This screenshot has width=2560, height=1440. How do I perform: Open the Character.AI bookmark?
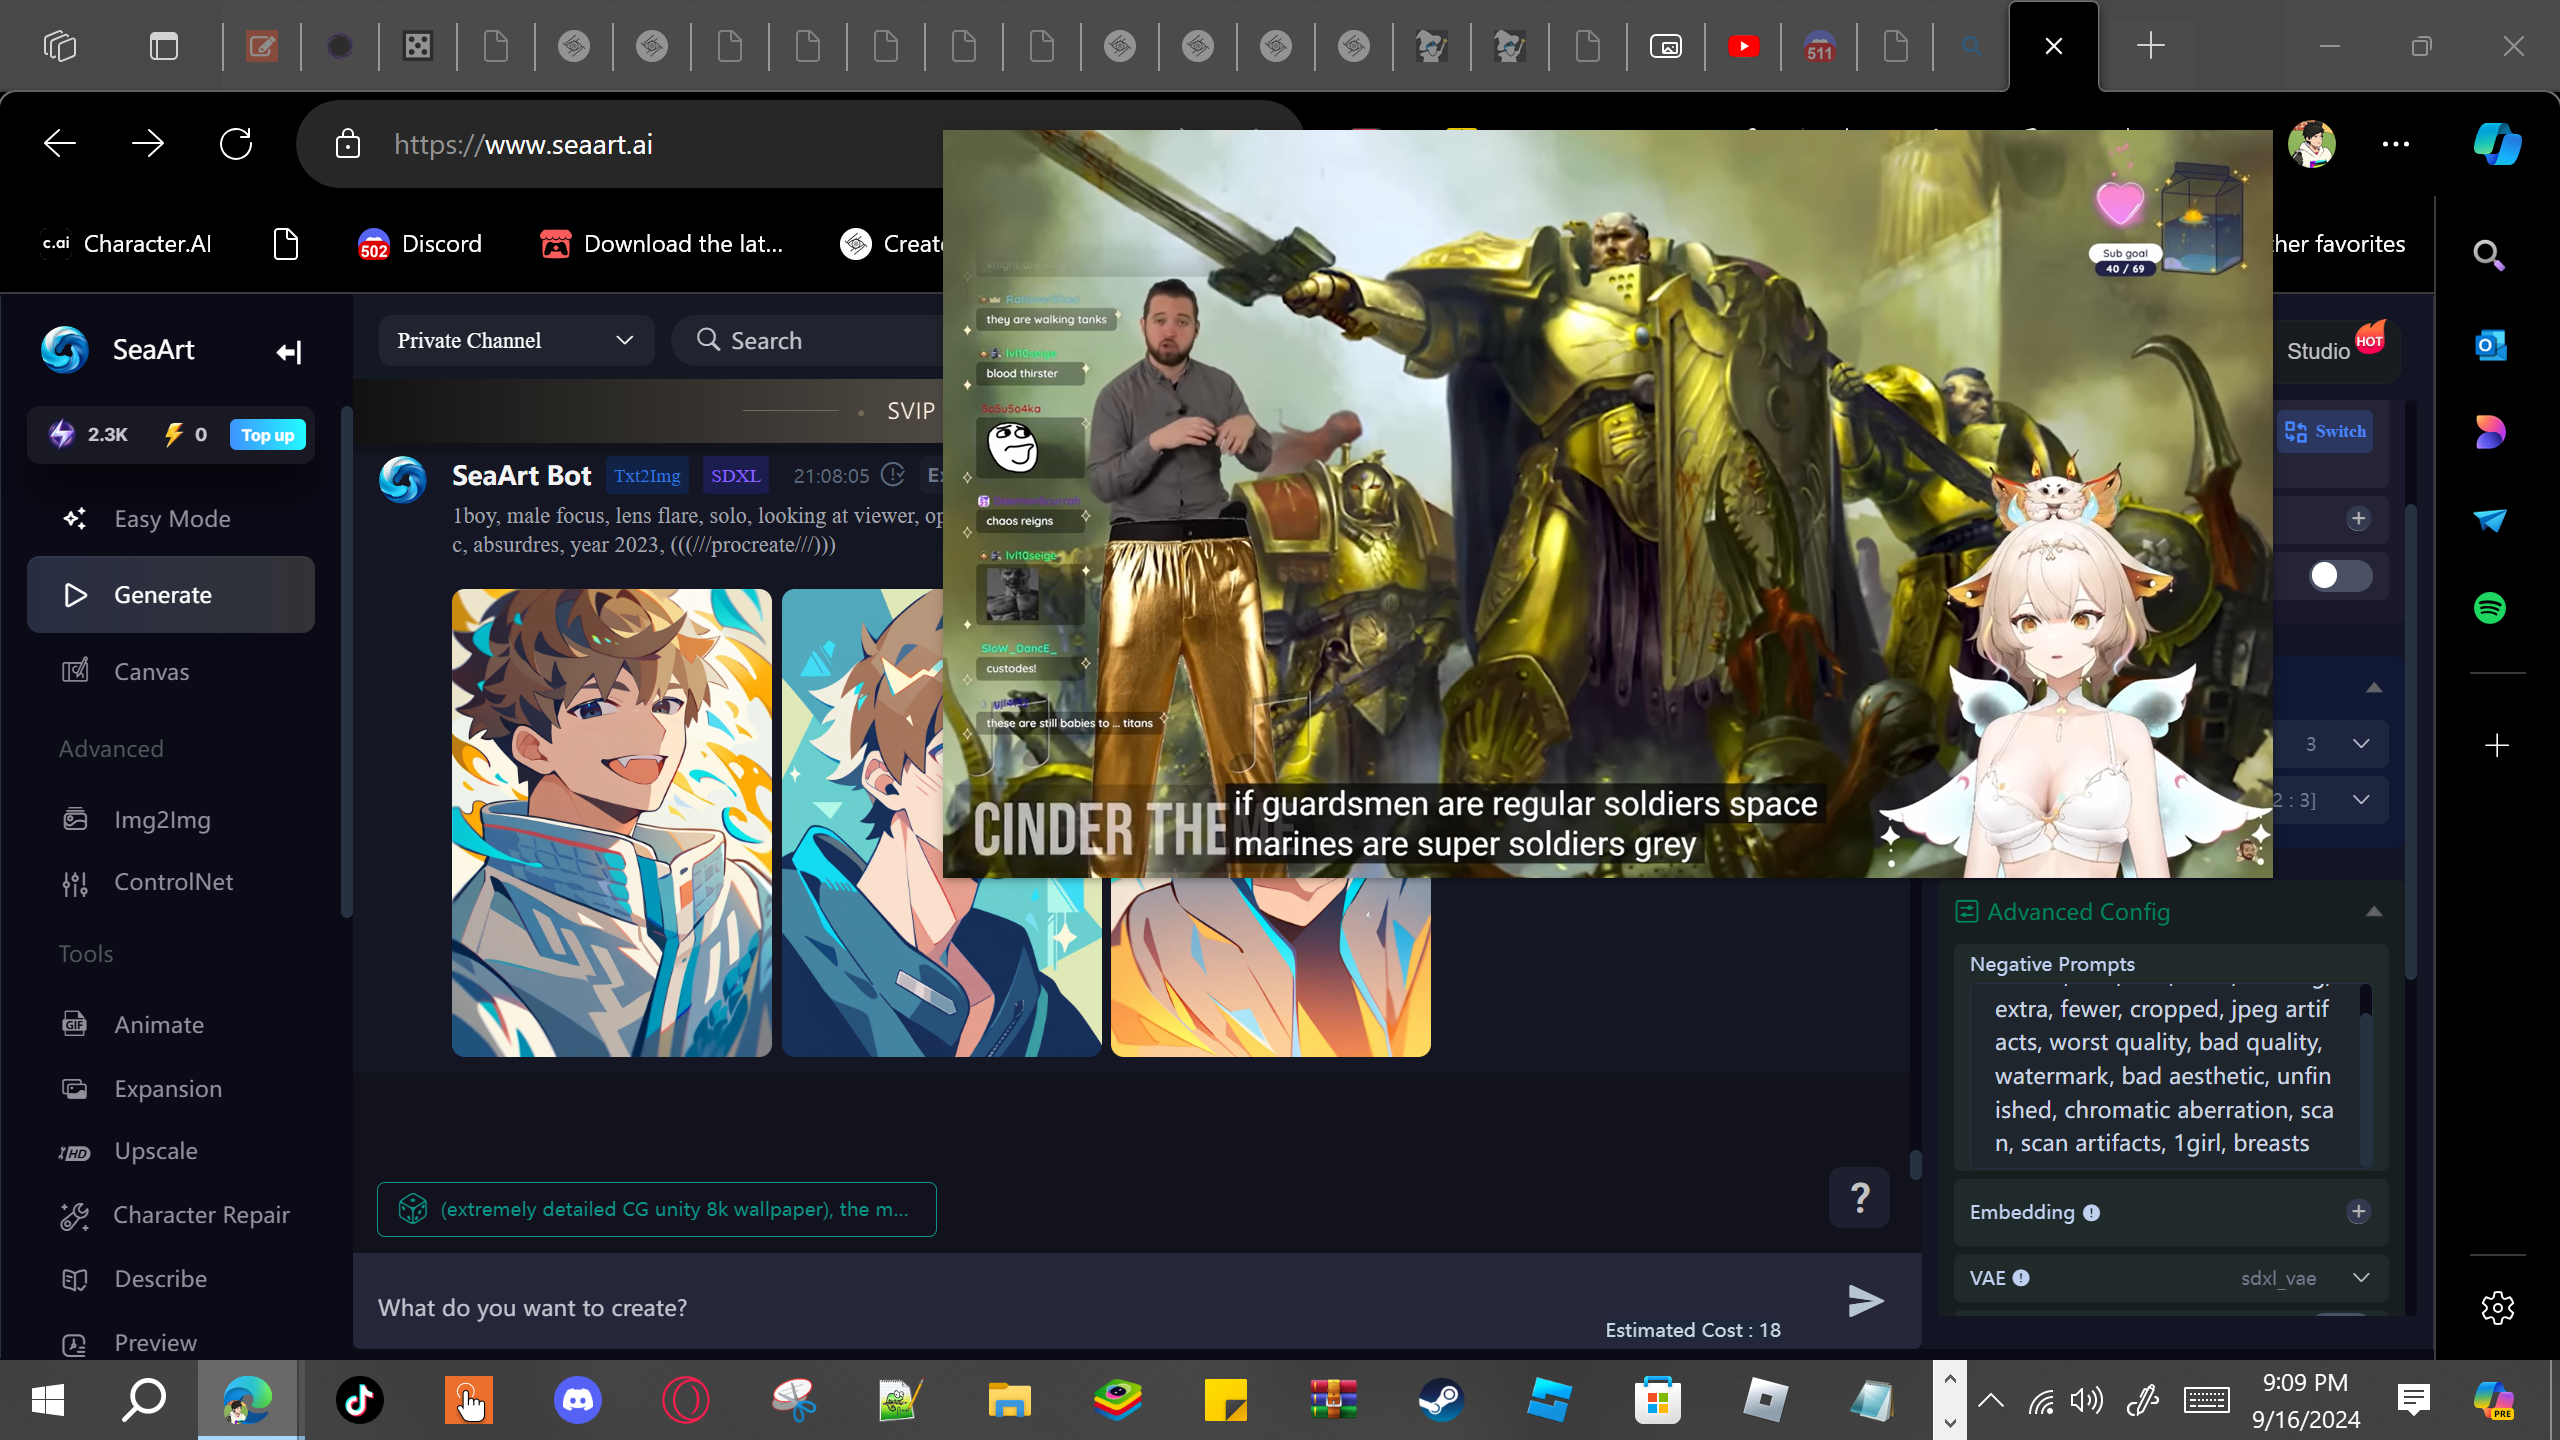point(126,244)
